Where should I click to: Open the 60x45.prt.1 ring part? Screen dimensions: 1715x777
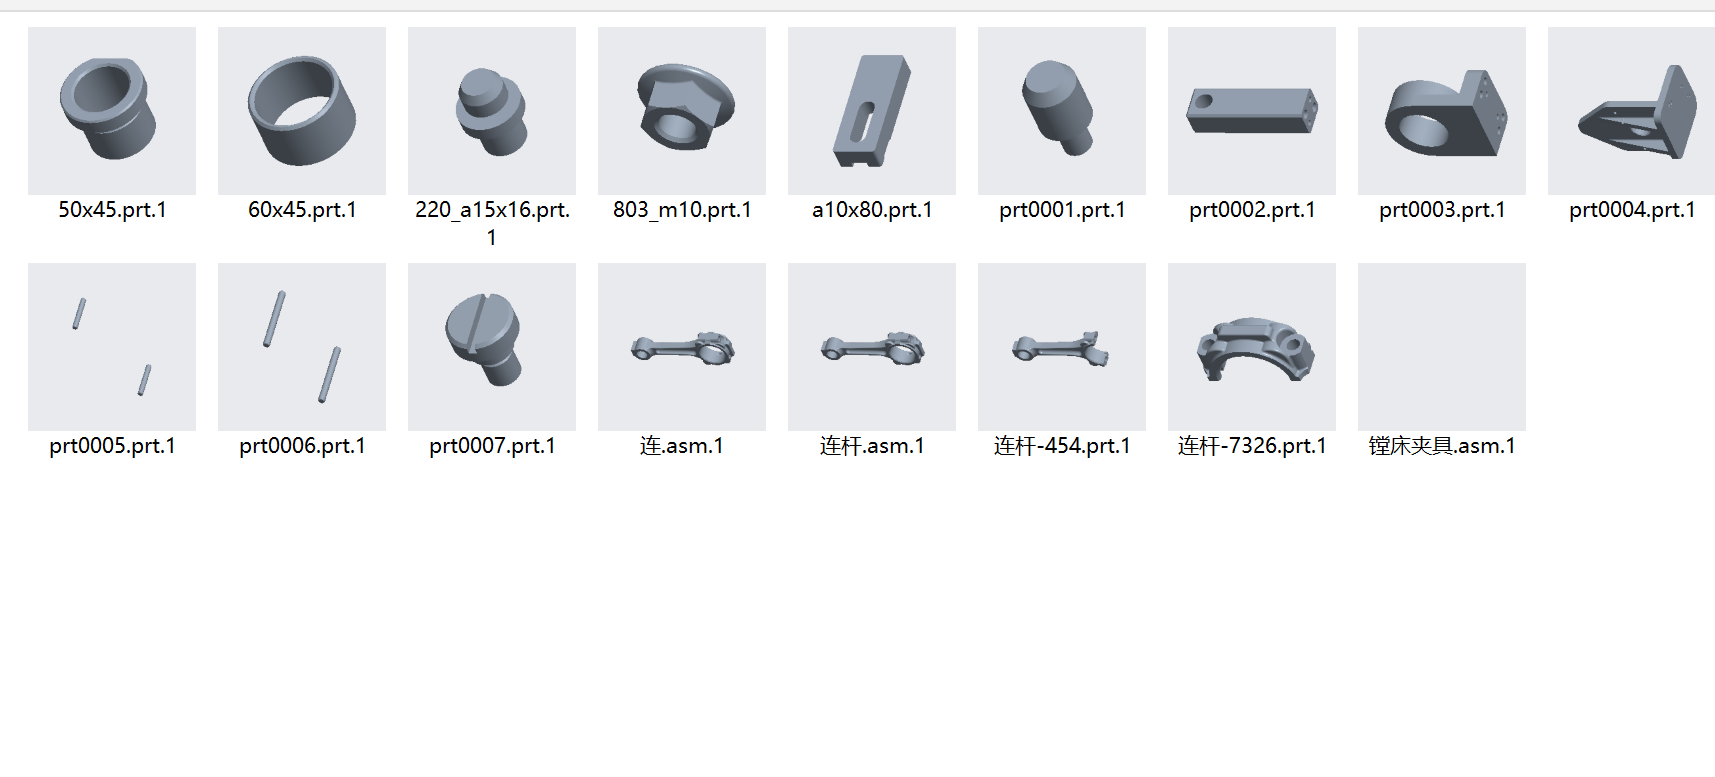(302, 111)
